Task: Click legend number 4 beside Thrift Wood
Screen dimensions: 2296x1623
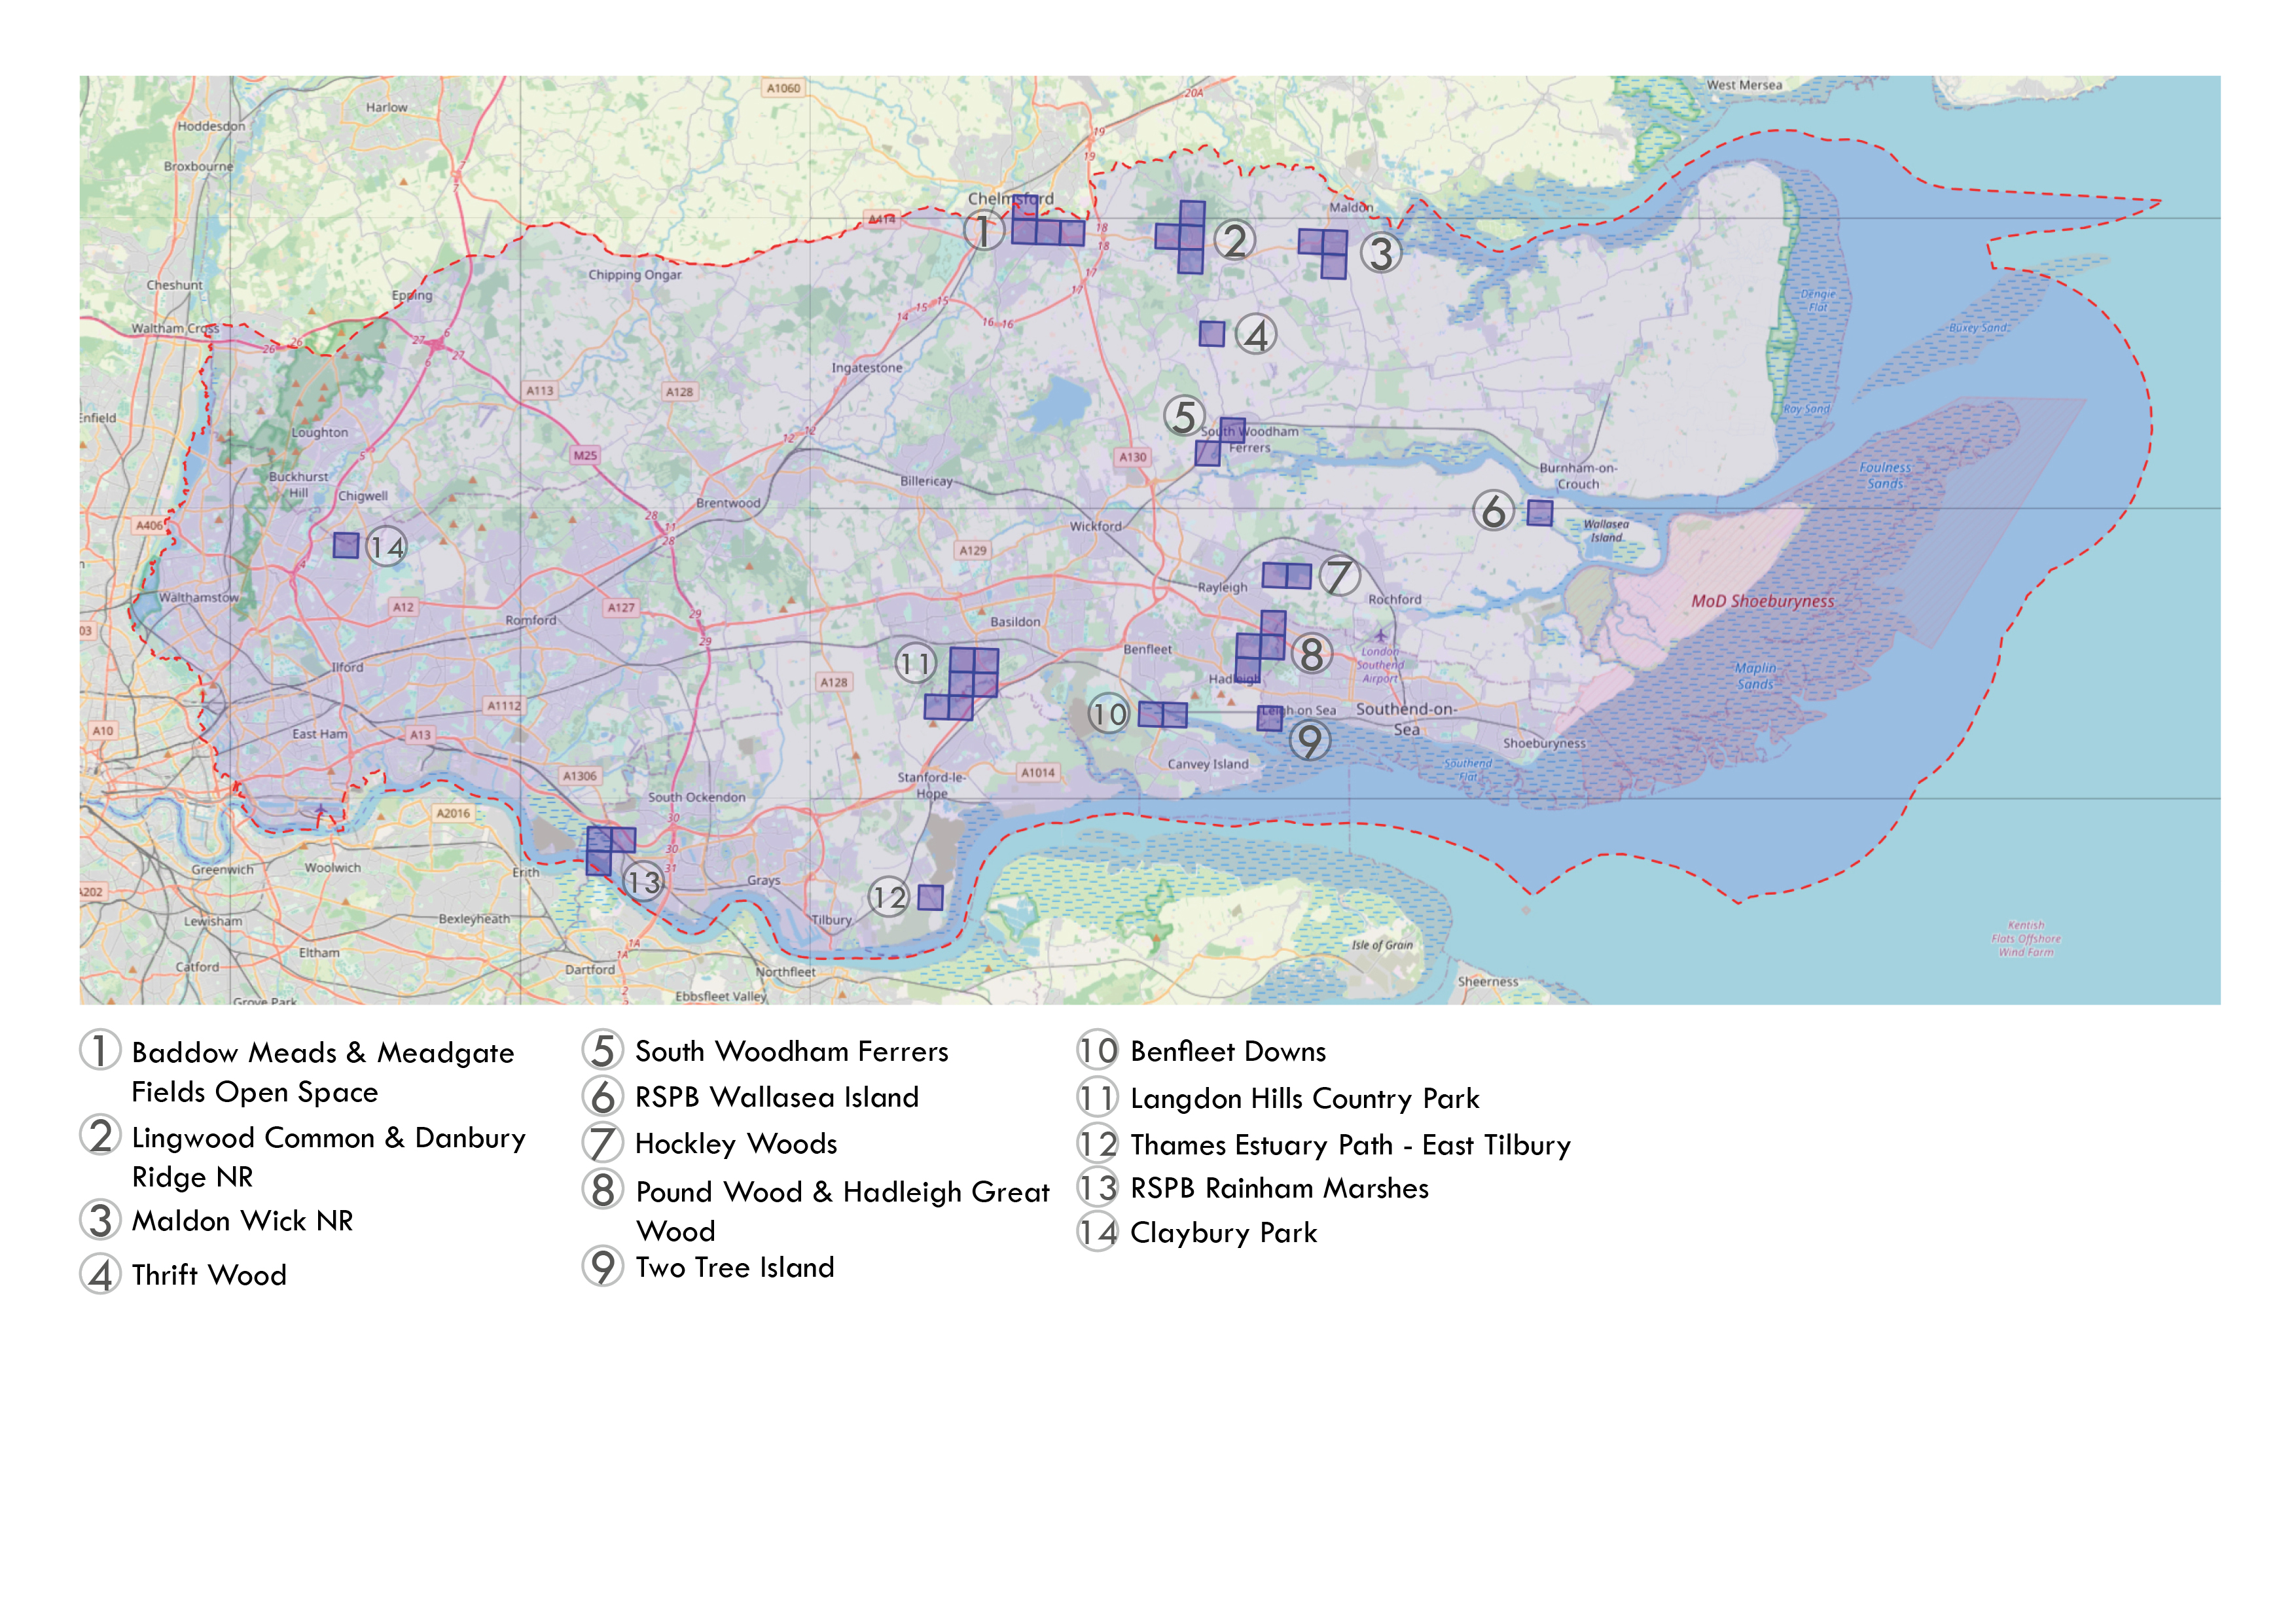Action: coord(100,1274)
